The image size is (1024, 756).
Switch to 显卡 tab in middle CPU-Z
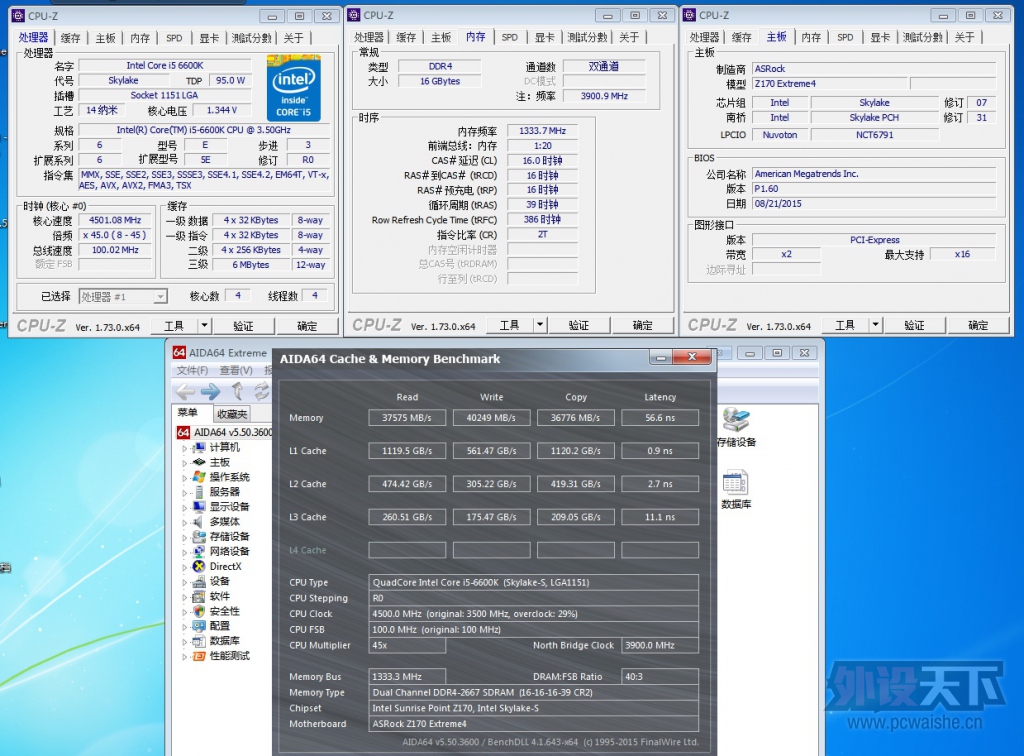(545, 37)
